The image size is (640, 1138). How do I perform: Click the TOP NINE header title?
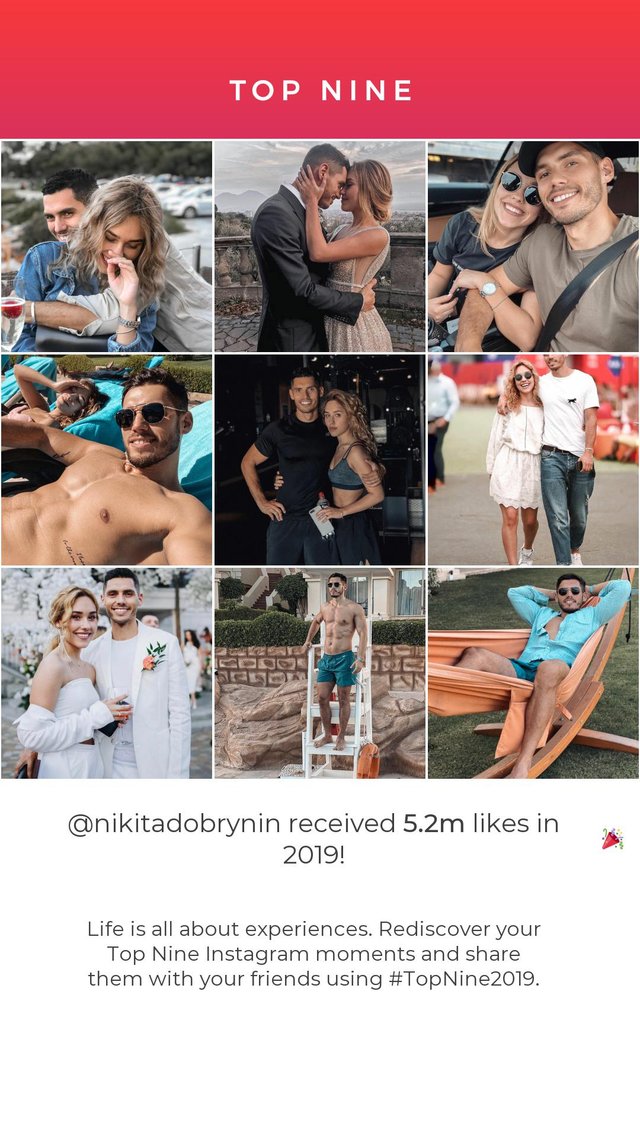pos(321,91)
